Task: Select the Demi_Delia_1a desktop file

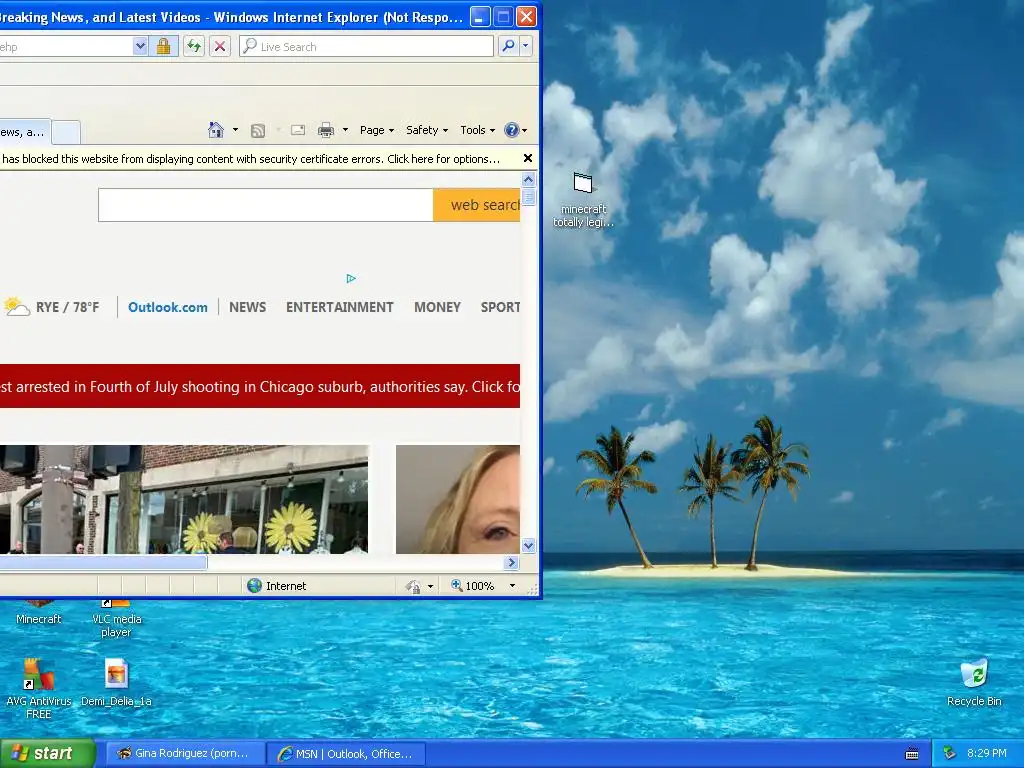Action: coord(116,682)
